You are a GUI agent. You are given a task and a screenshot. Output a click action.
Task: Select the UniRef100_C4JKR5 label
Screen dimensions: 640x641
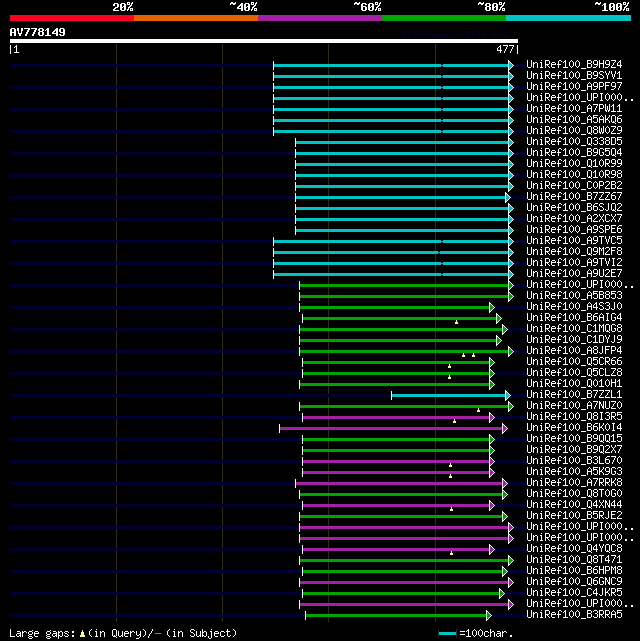click(574, 593)
